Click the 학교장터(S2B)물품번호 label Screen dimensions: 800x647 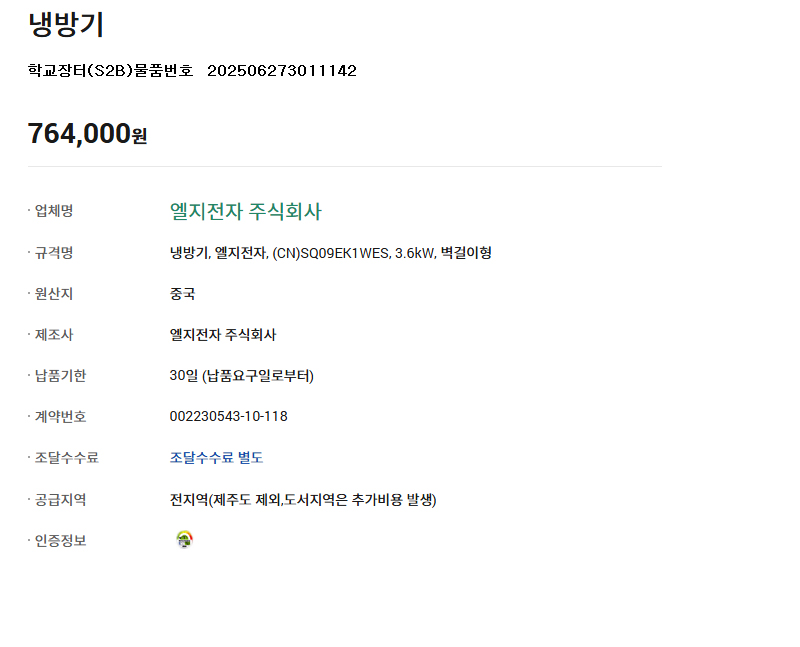click(110, 70)
